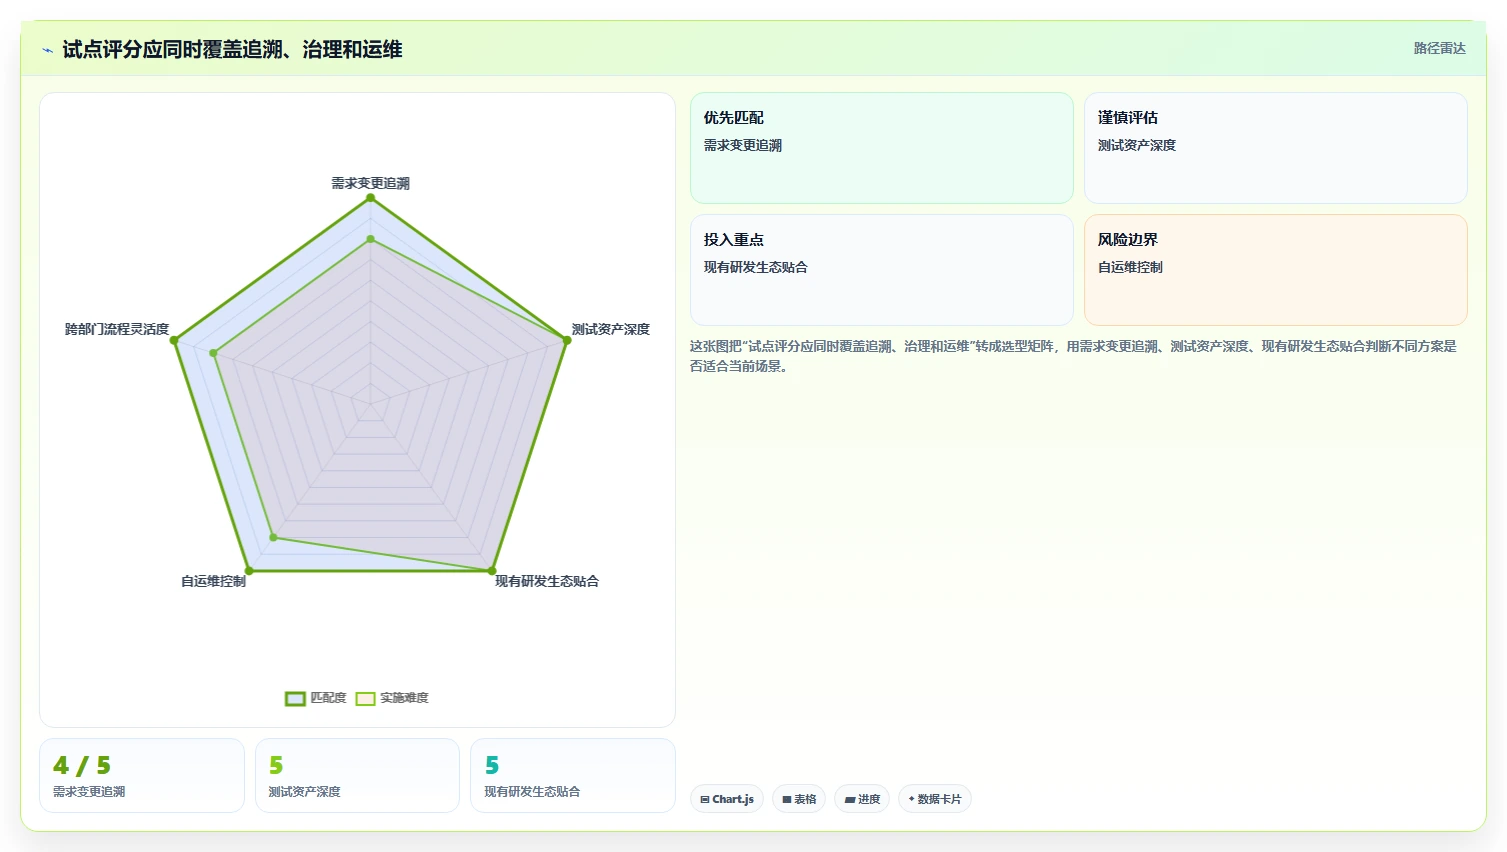Click the 自运维控制 radar axis label
Screen dimensions: 1507x852
(x=213, y=581)
